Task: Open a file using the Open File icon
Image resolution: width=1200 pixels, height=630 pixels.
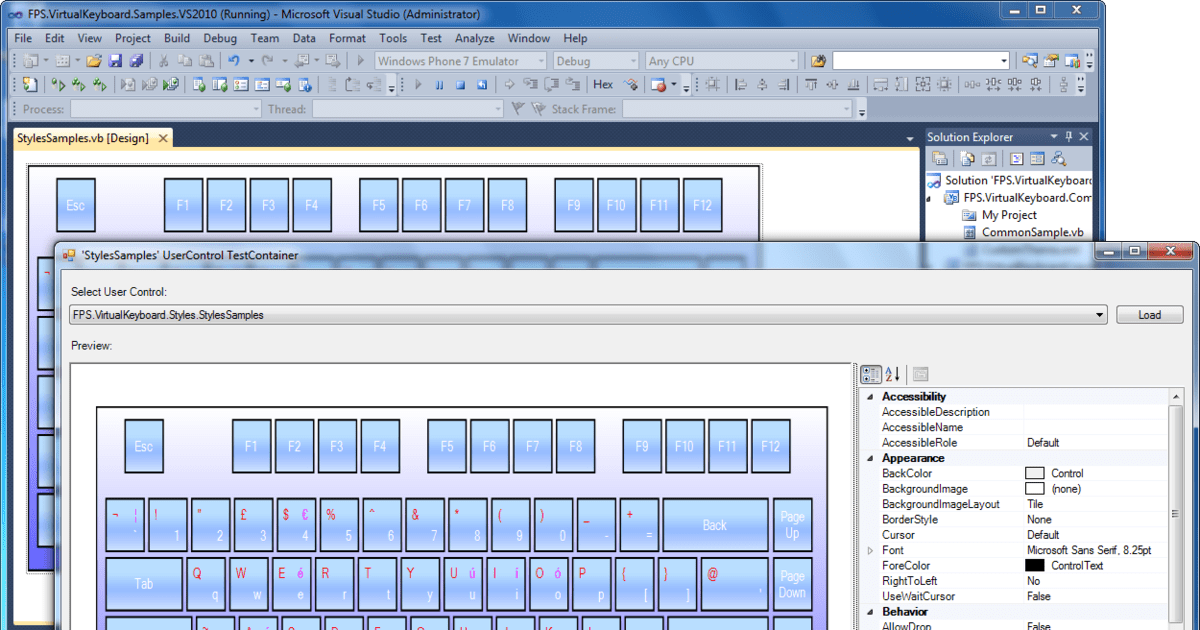Action: click(92, 61)
